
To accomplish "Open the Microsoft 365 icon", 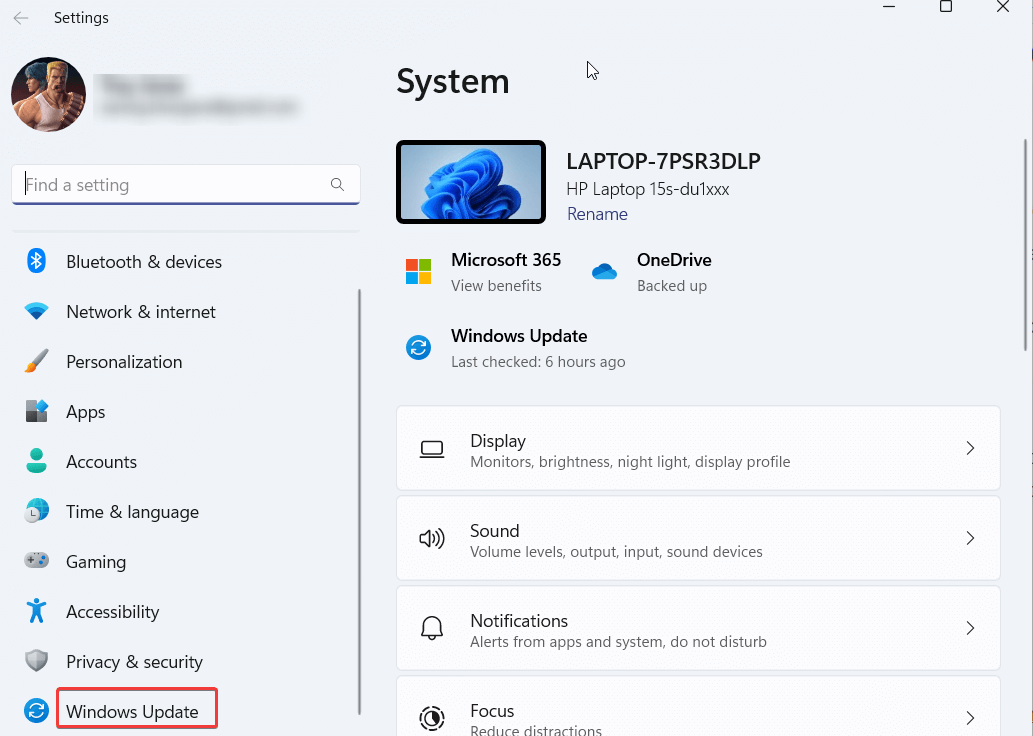I will pos(419,271).
